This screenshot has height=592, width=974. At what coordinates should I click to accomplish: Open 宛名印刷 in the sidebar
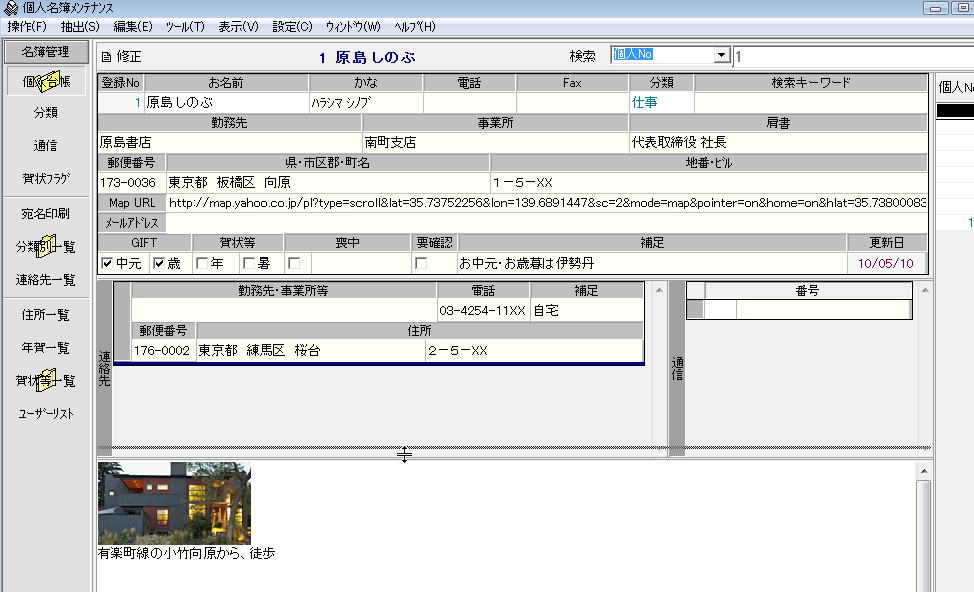coord(46,214)
